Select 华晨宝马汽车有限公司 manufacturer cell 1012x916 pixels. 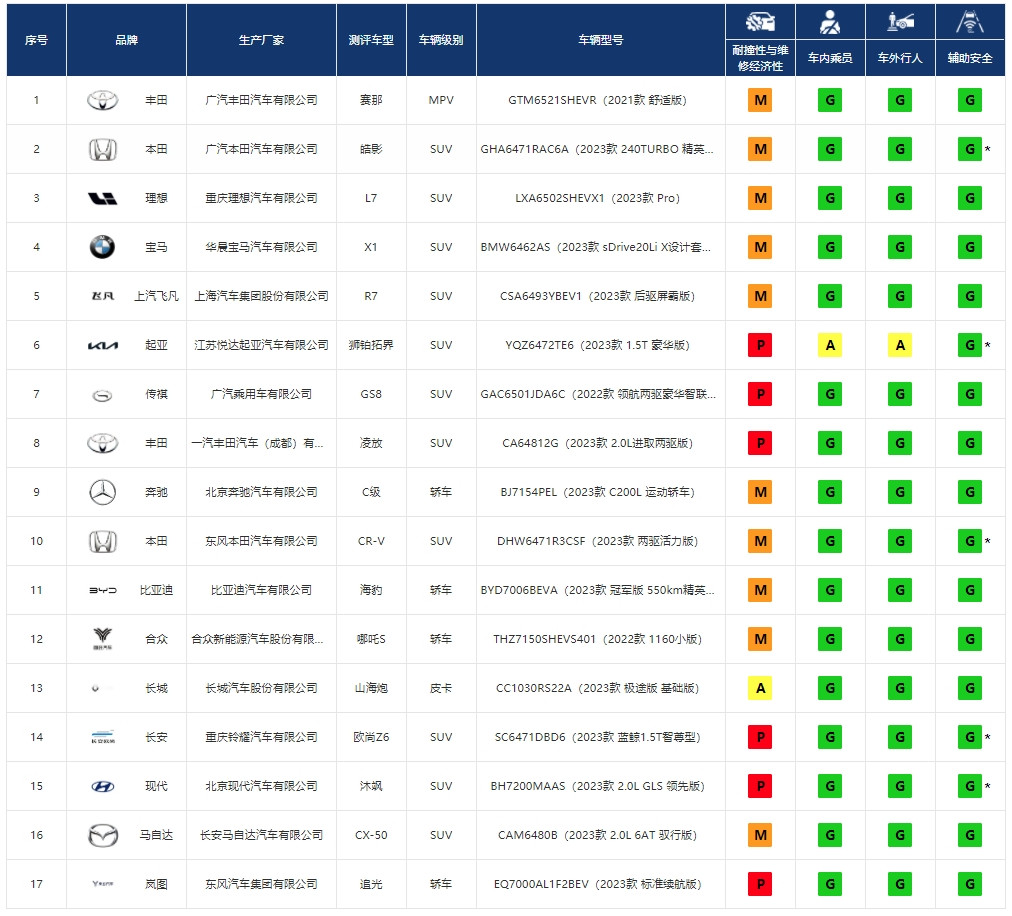point(261,247)
